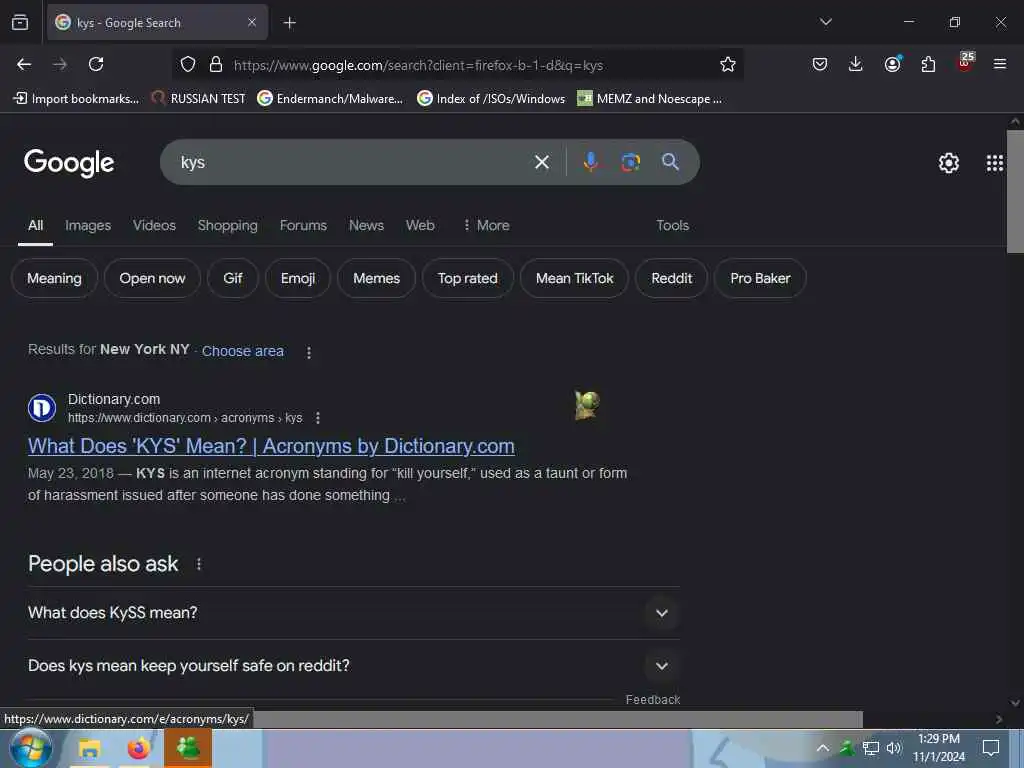Go to Google home via logo
This screenshot has width=1024, height=768.
coord(69,163)
